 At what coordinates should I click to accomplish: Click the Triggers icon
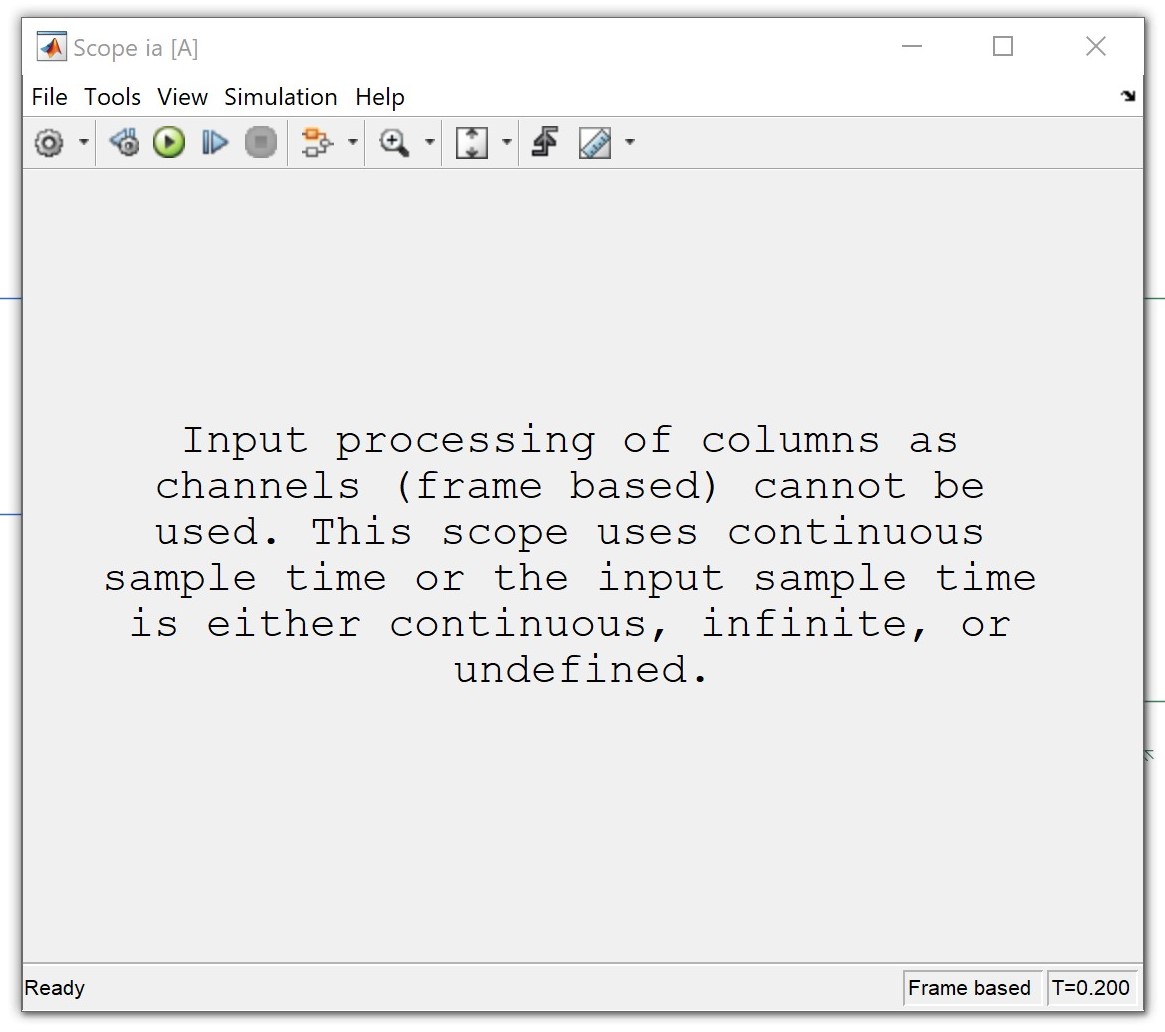click(544, 143)
